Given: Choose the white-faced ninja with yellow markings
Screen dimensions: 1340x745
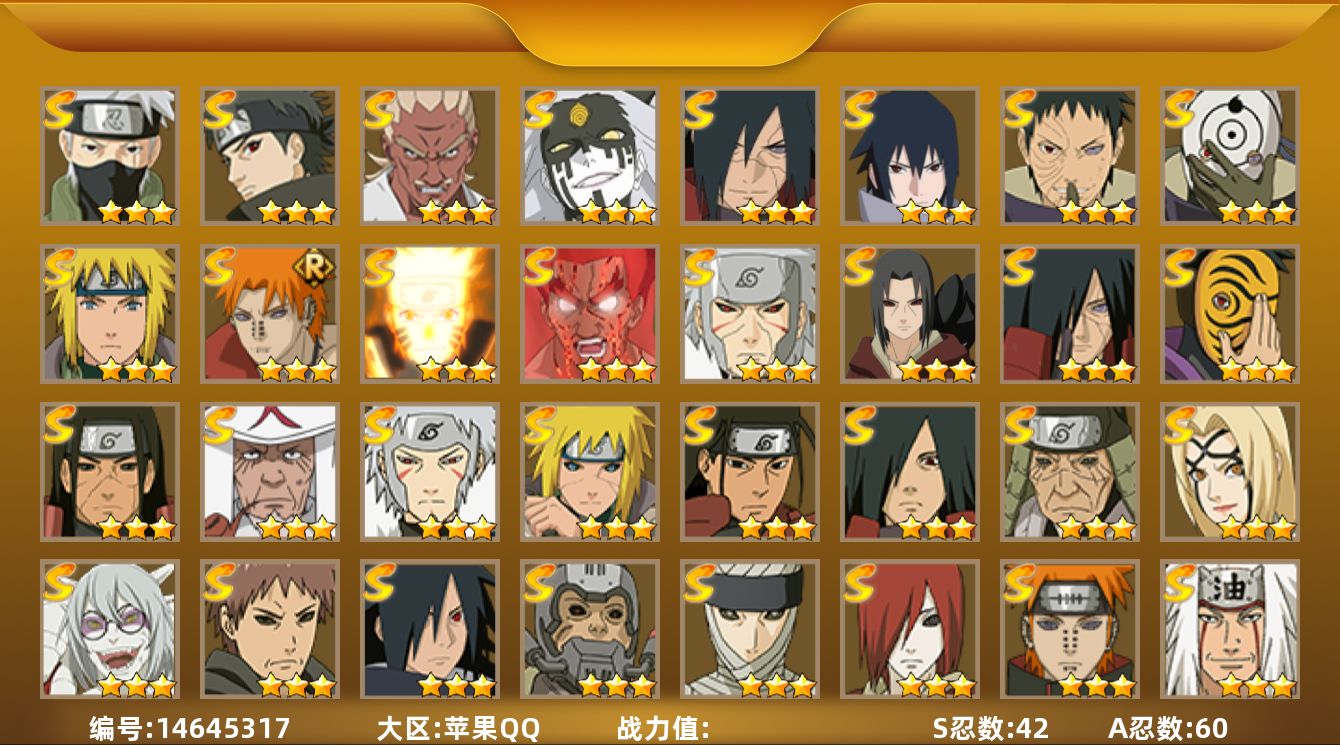Looking at the screenshot, I should pyautogui.click(x=589, y=156).
